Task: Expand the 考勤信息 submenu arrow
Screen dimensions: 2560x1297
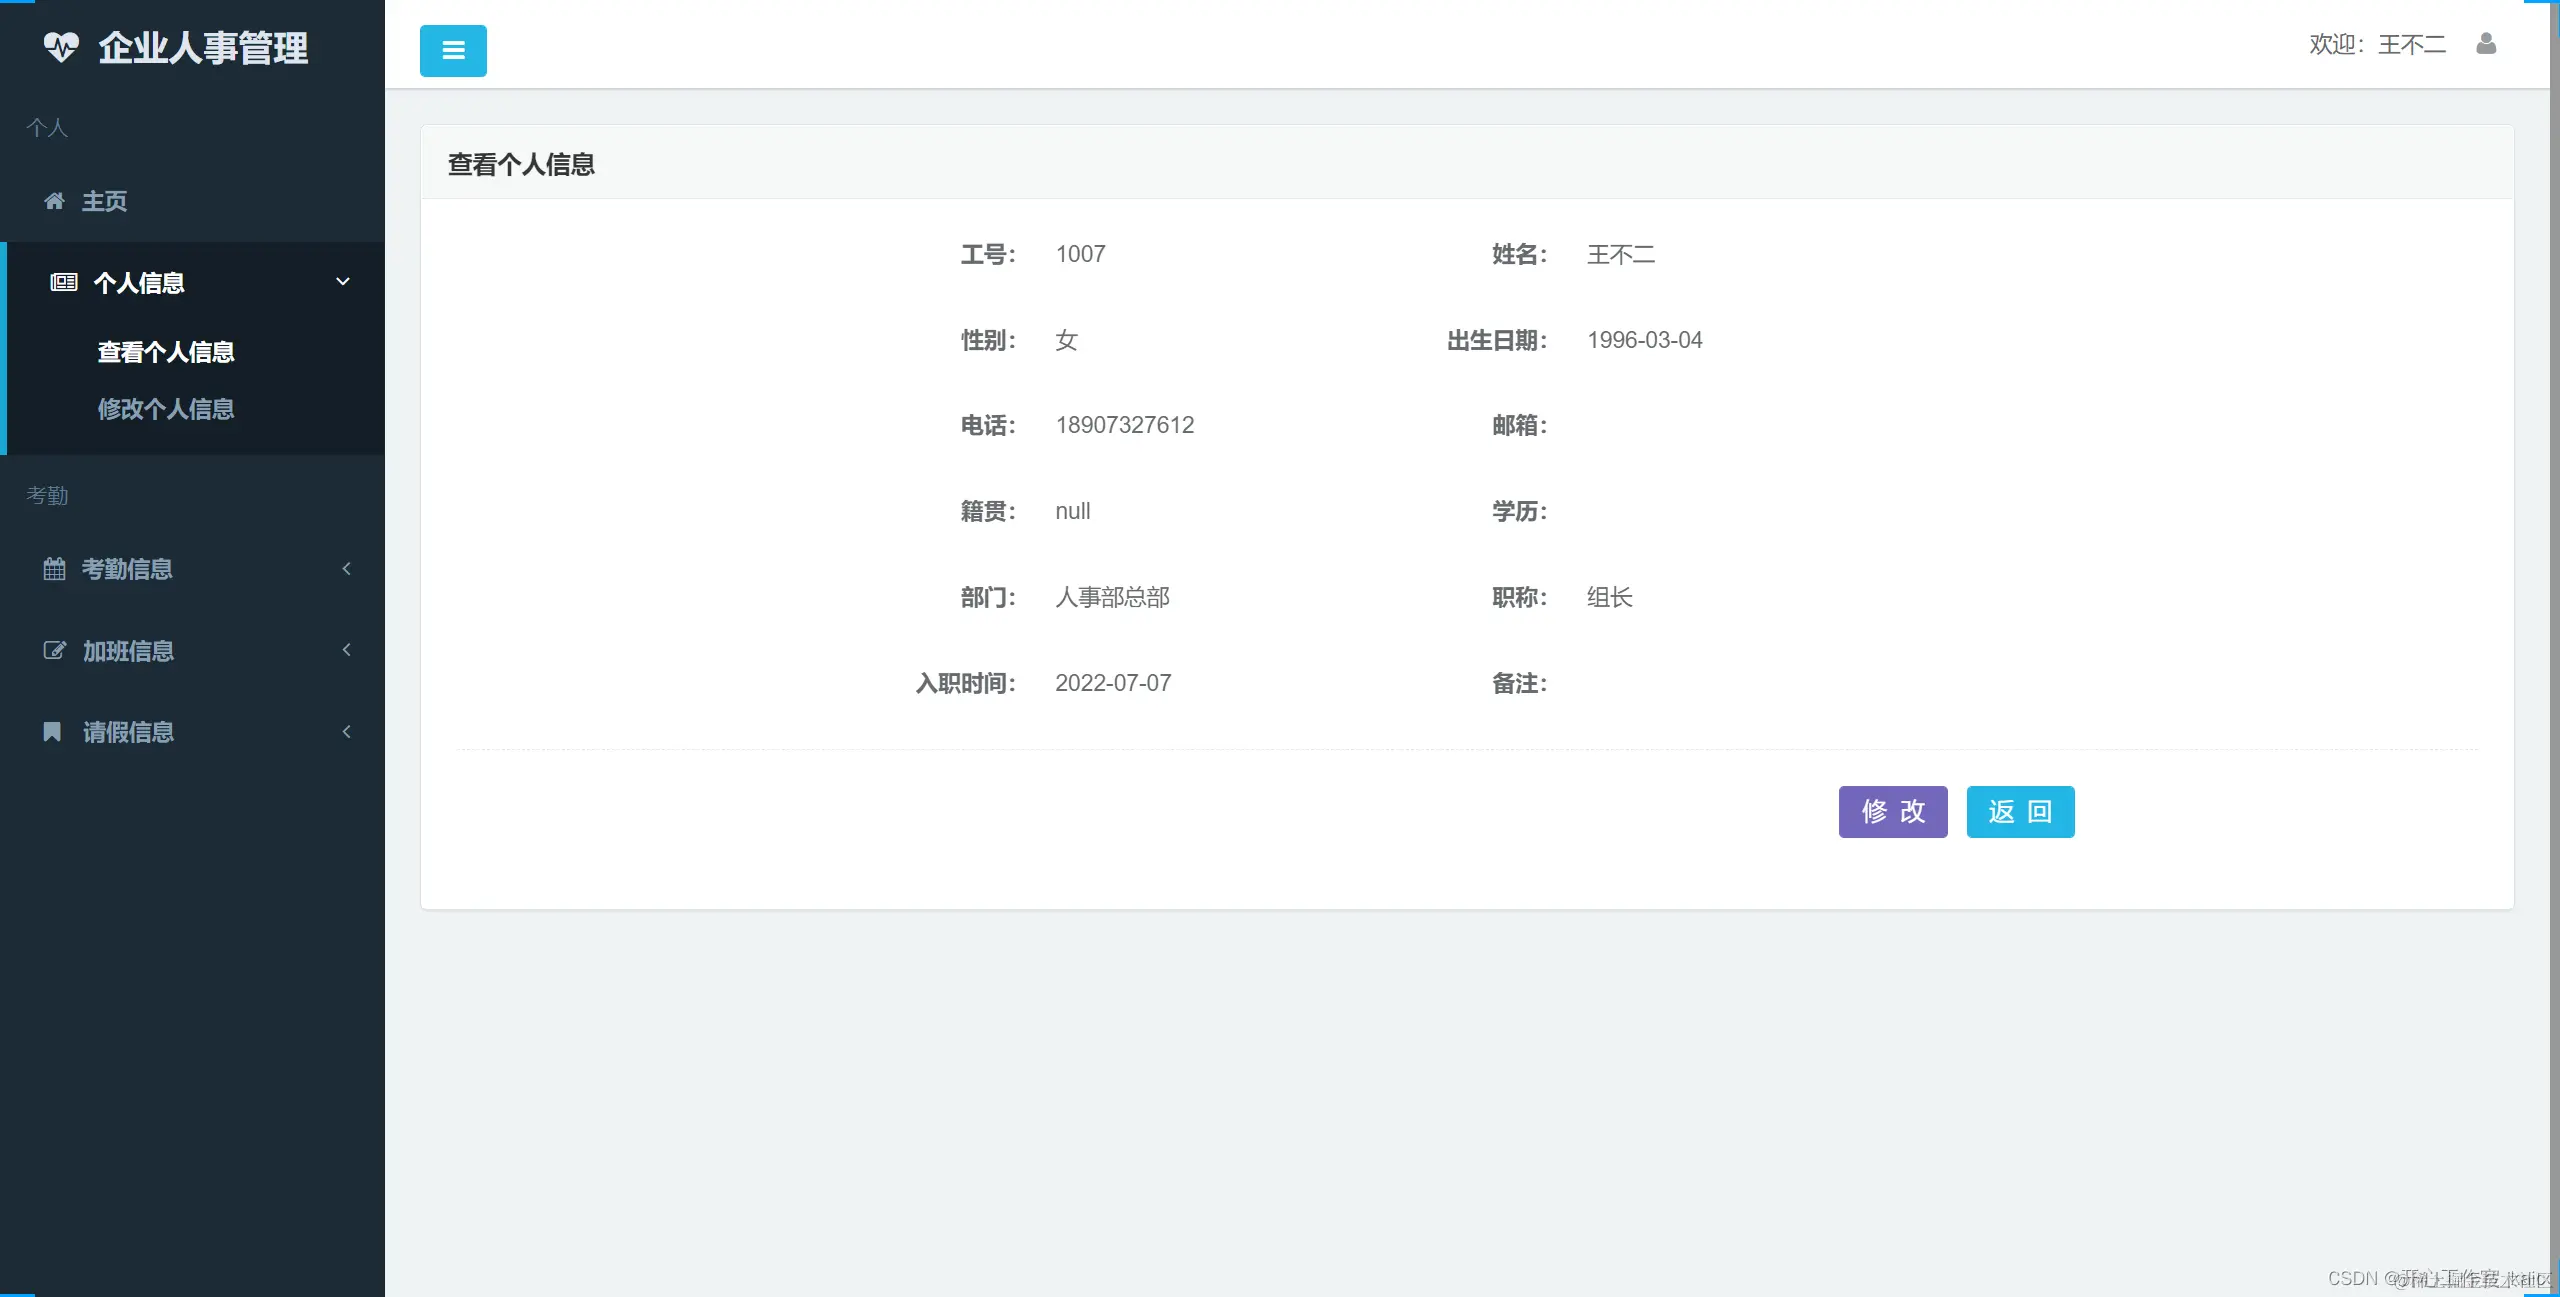Action: [346, 569]
